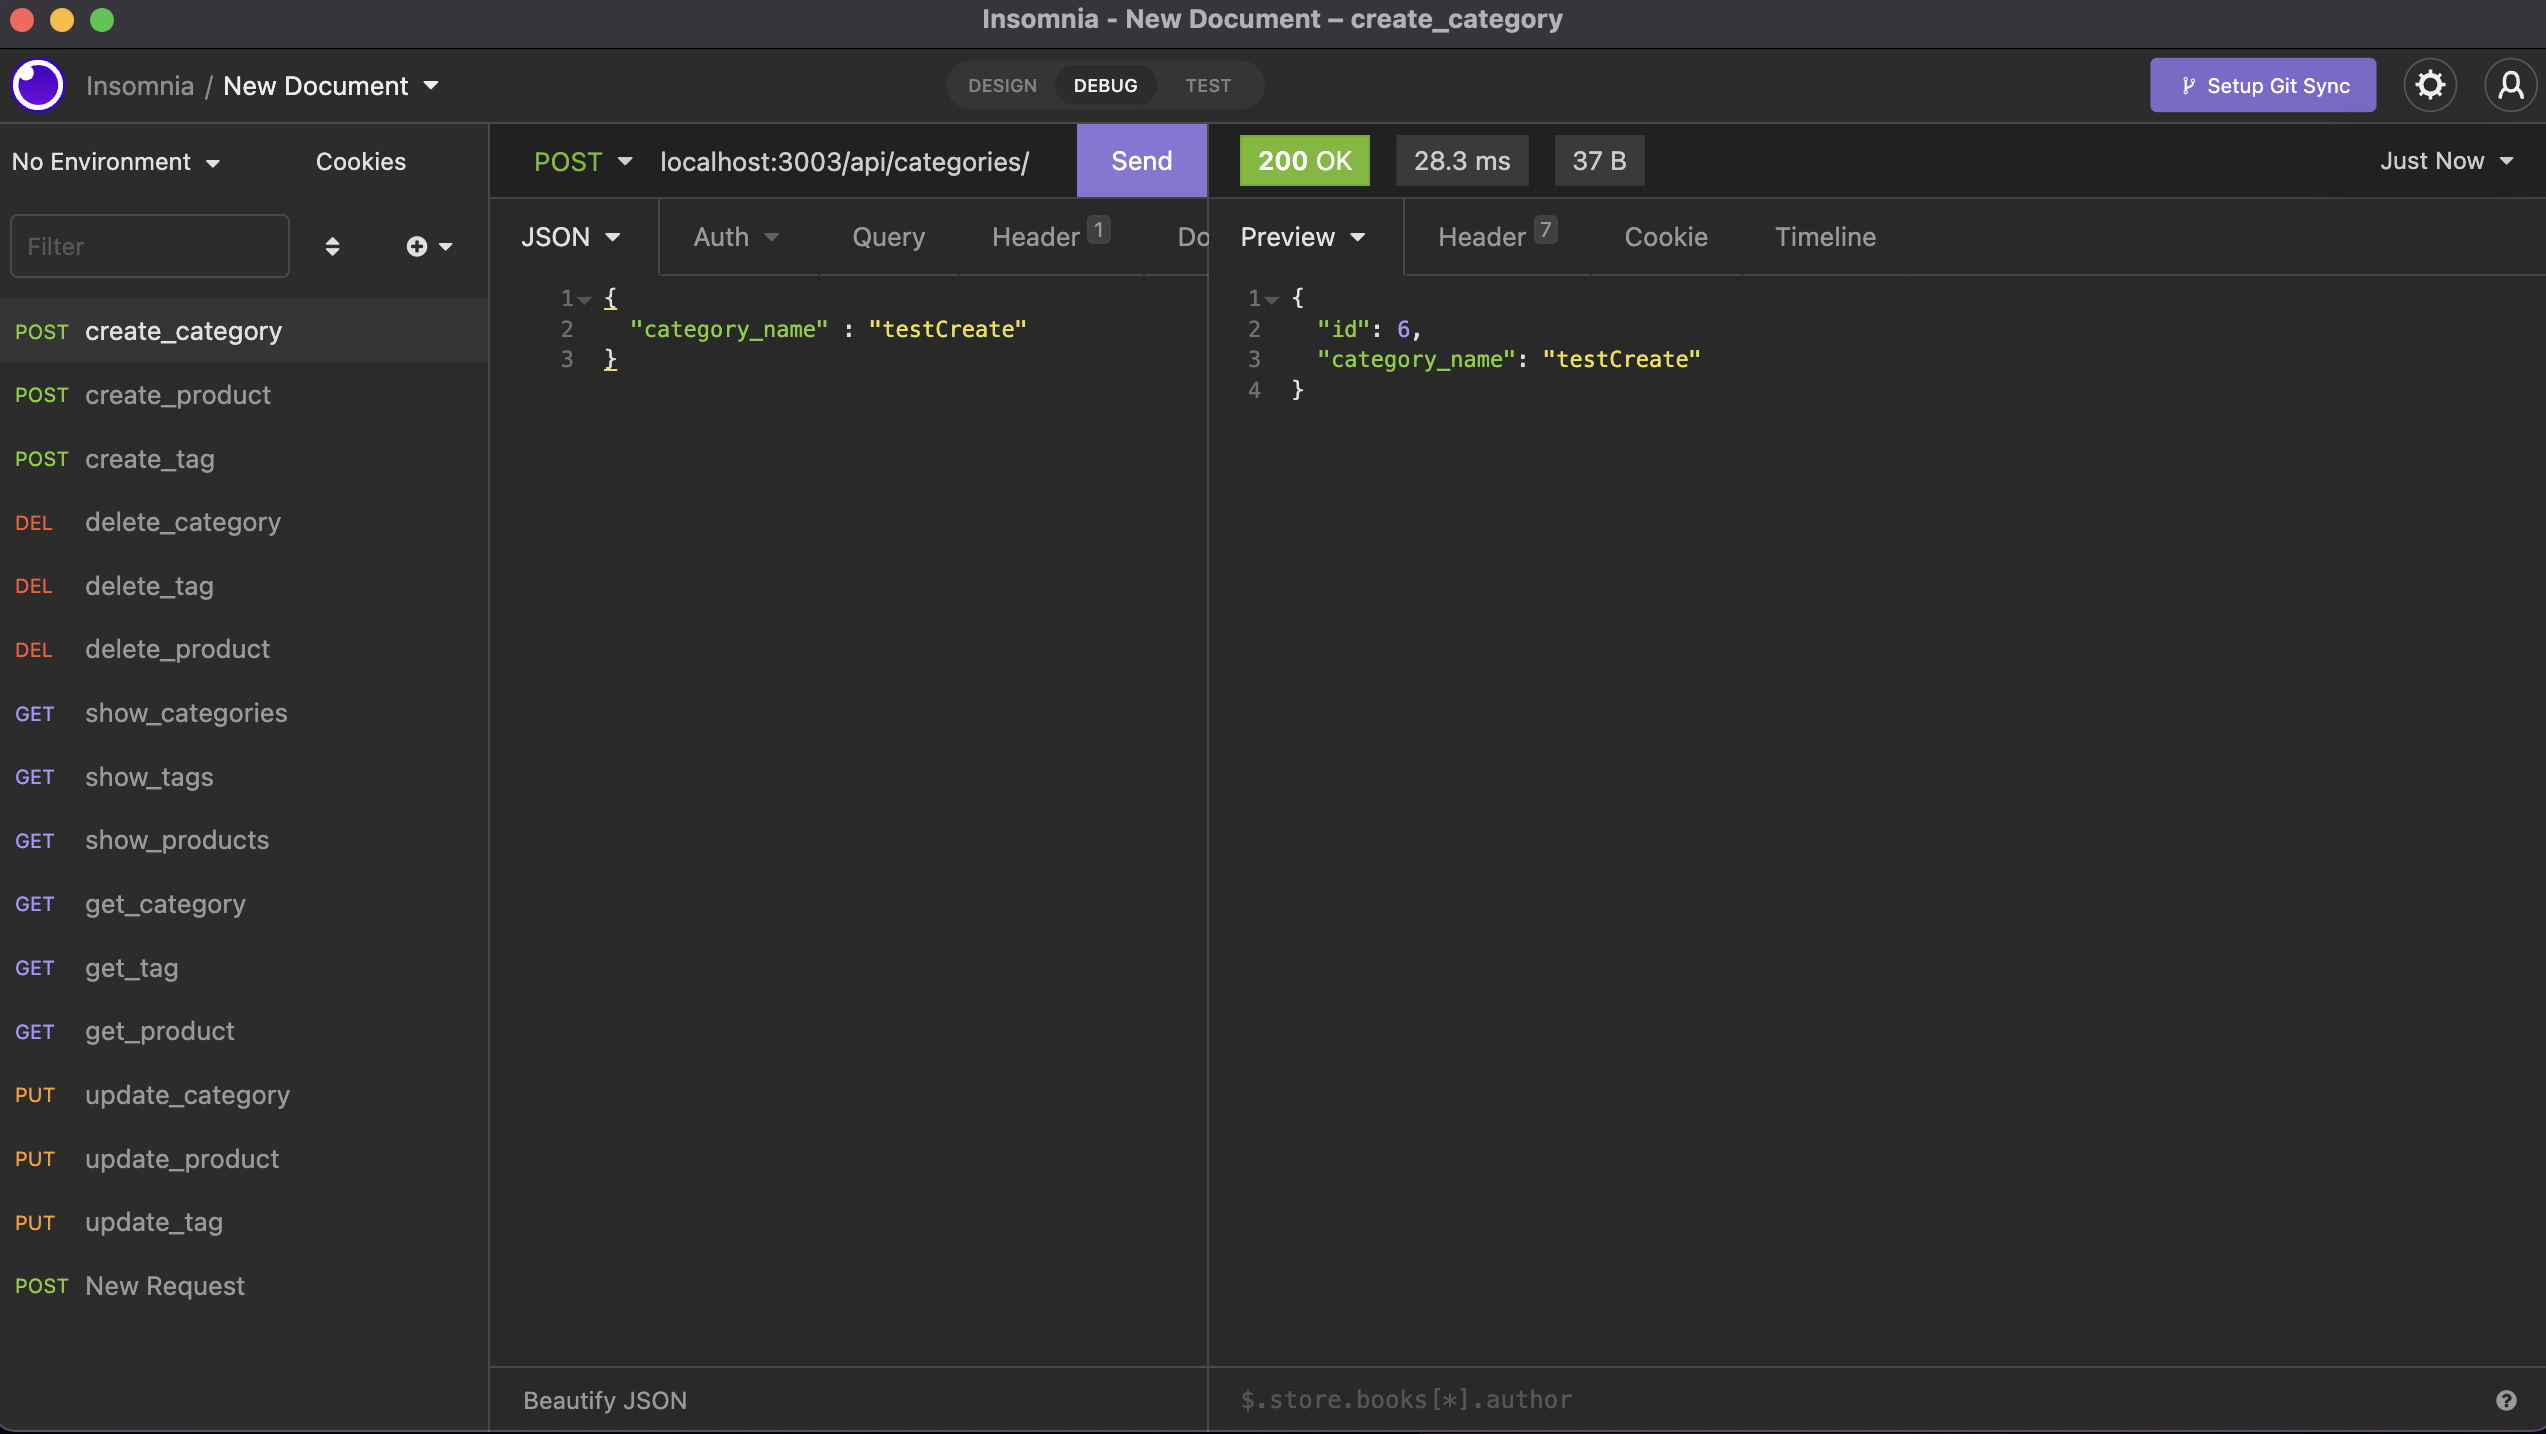Click the 37 B response size badge
The height and width of the screenshot is (1434, 2546).
pyautogui.click(x=1599, y=161)
